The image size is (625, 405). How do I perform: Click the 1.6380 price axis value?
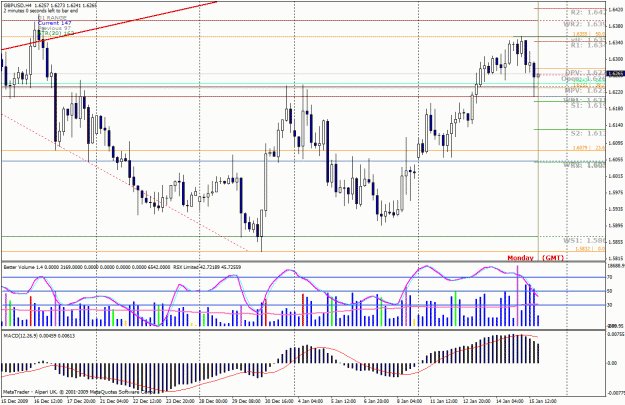[615, 26]
